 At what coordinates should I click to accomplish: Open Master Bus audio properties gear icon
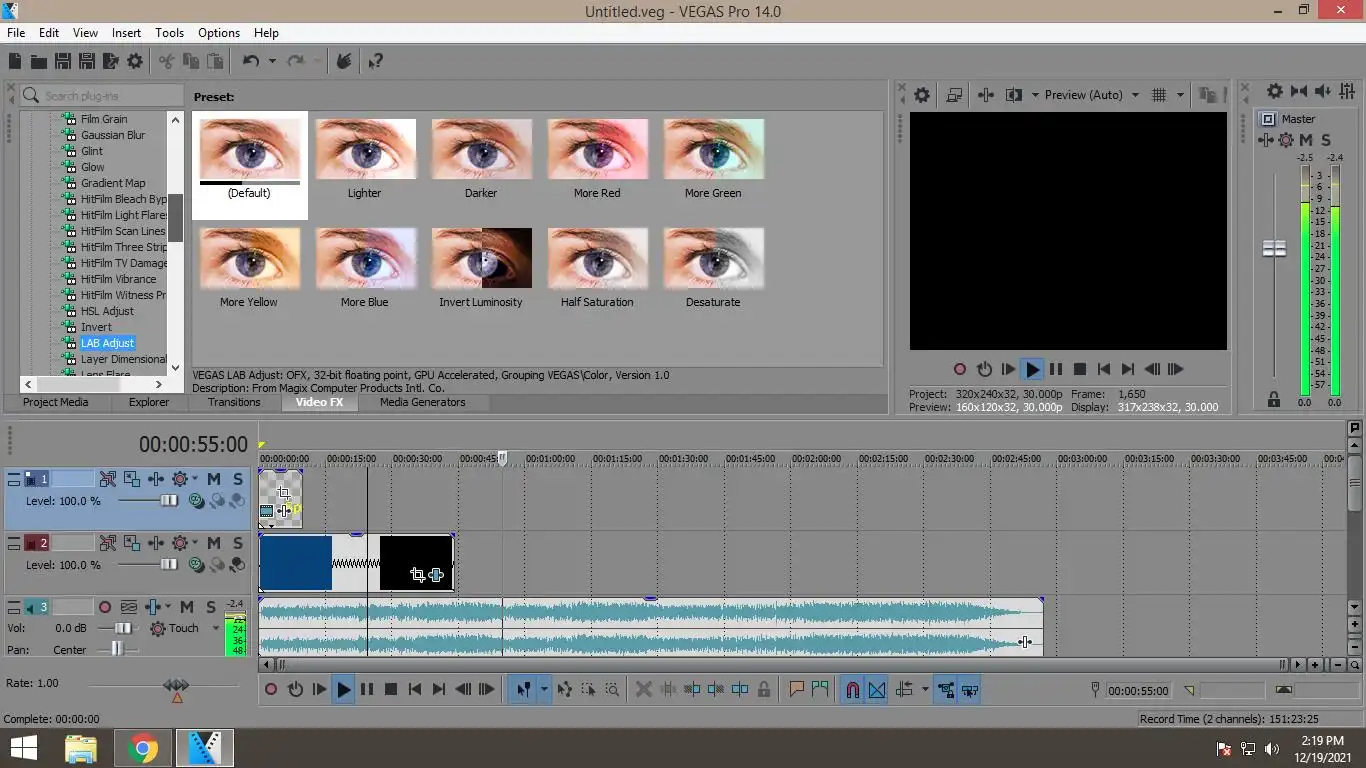(1275, 91)
